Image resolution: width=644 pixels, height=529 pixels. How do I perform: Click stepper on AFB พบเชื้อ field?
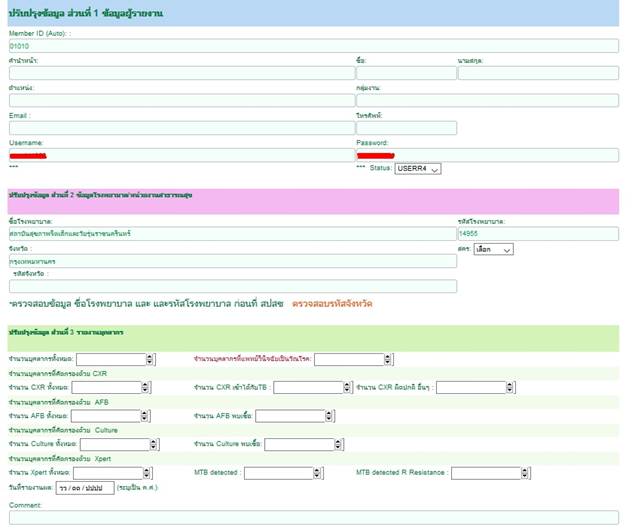tap(330, 416)
